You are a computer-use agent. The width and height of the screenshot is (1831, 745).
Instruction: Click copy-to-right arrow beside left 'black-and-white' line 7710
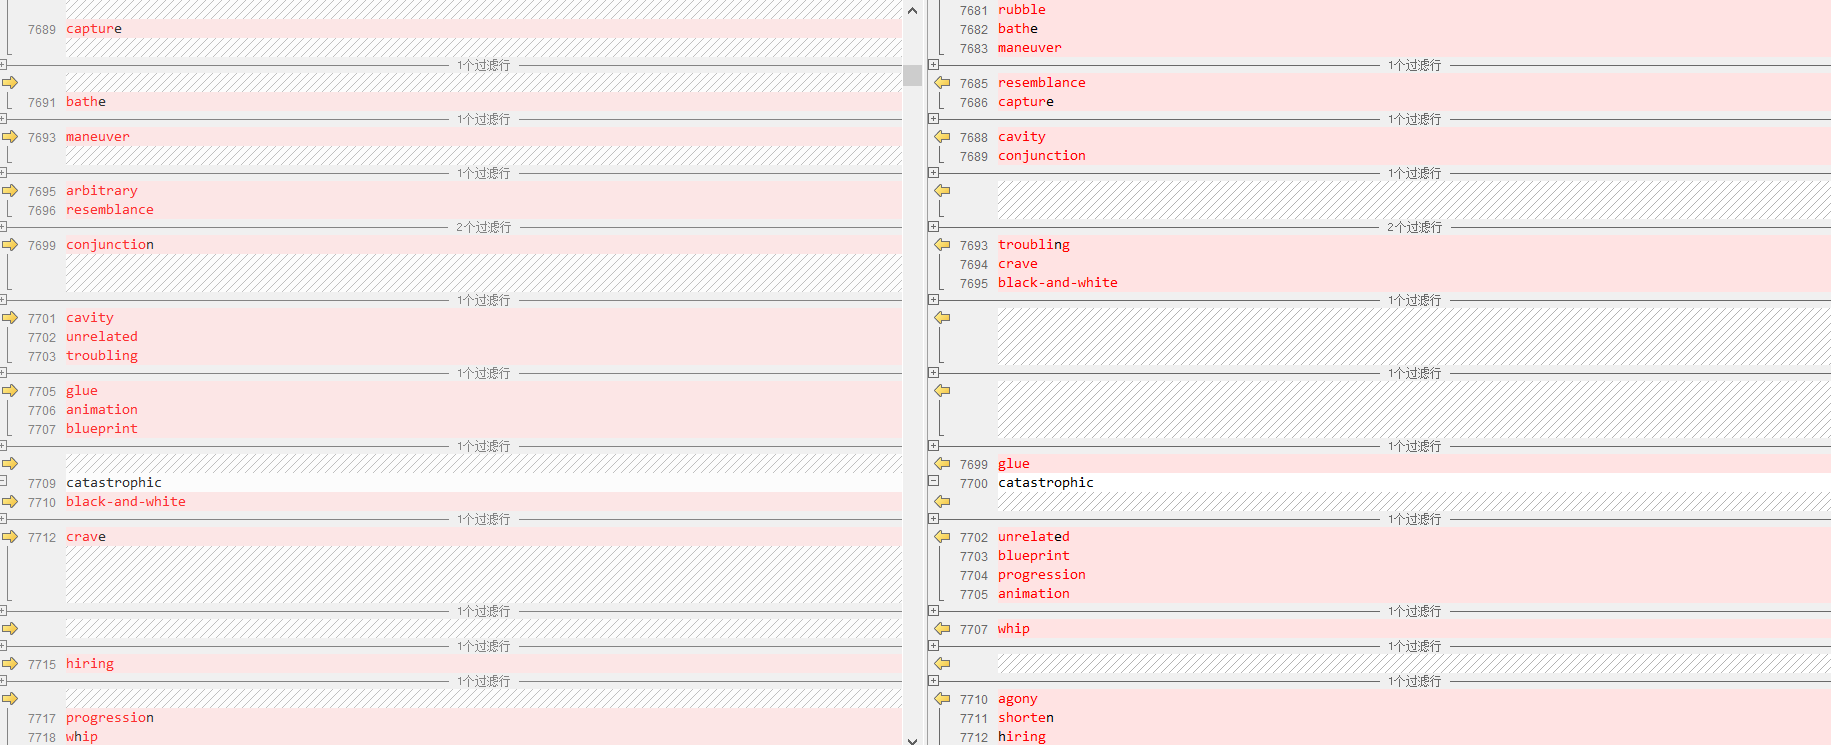pyautogui.click(x=10, y=502)
